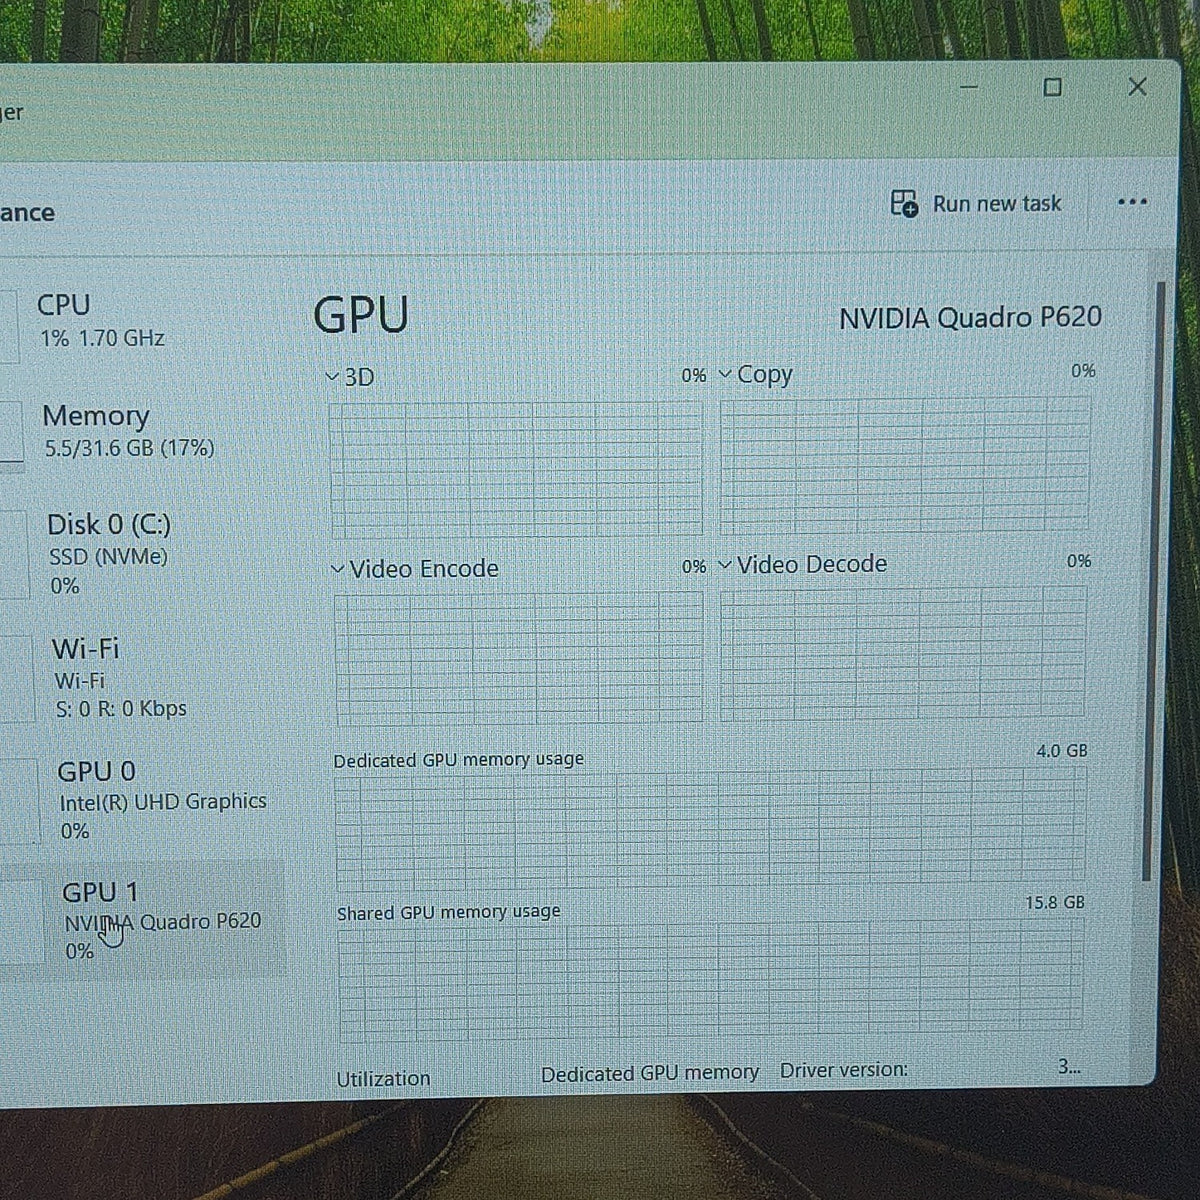This screenshot has width=1200, height=1200.
Task: Click the Dedicated GPU memory label at bottom
Action: point(650,1073)
